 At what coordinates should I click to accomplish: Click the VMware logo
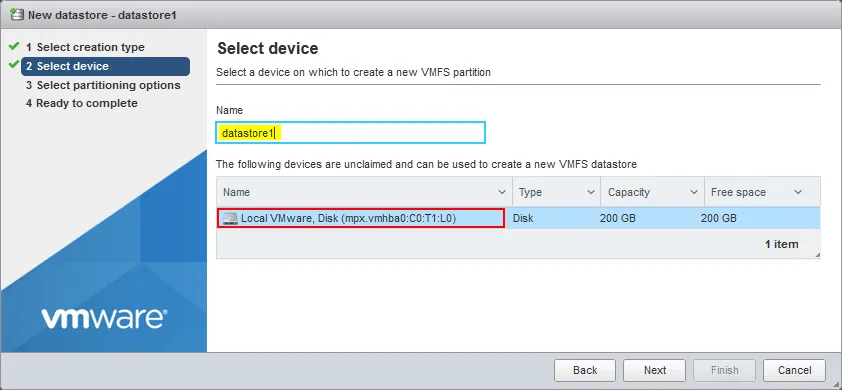point(104,318)
